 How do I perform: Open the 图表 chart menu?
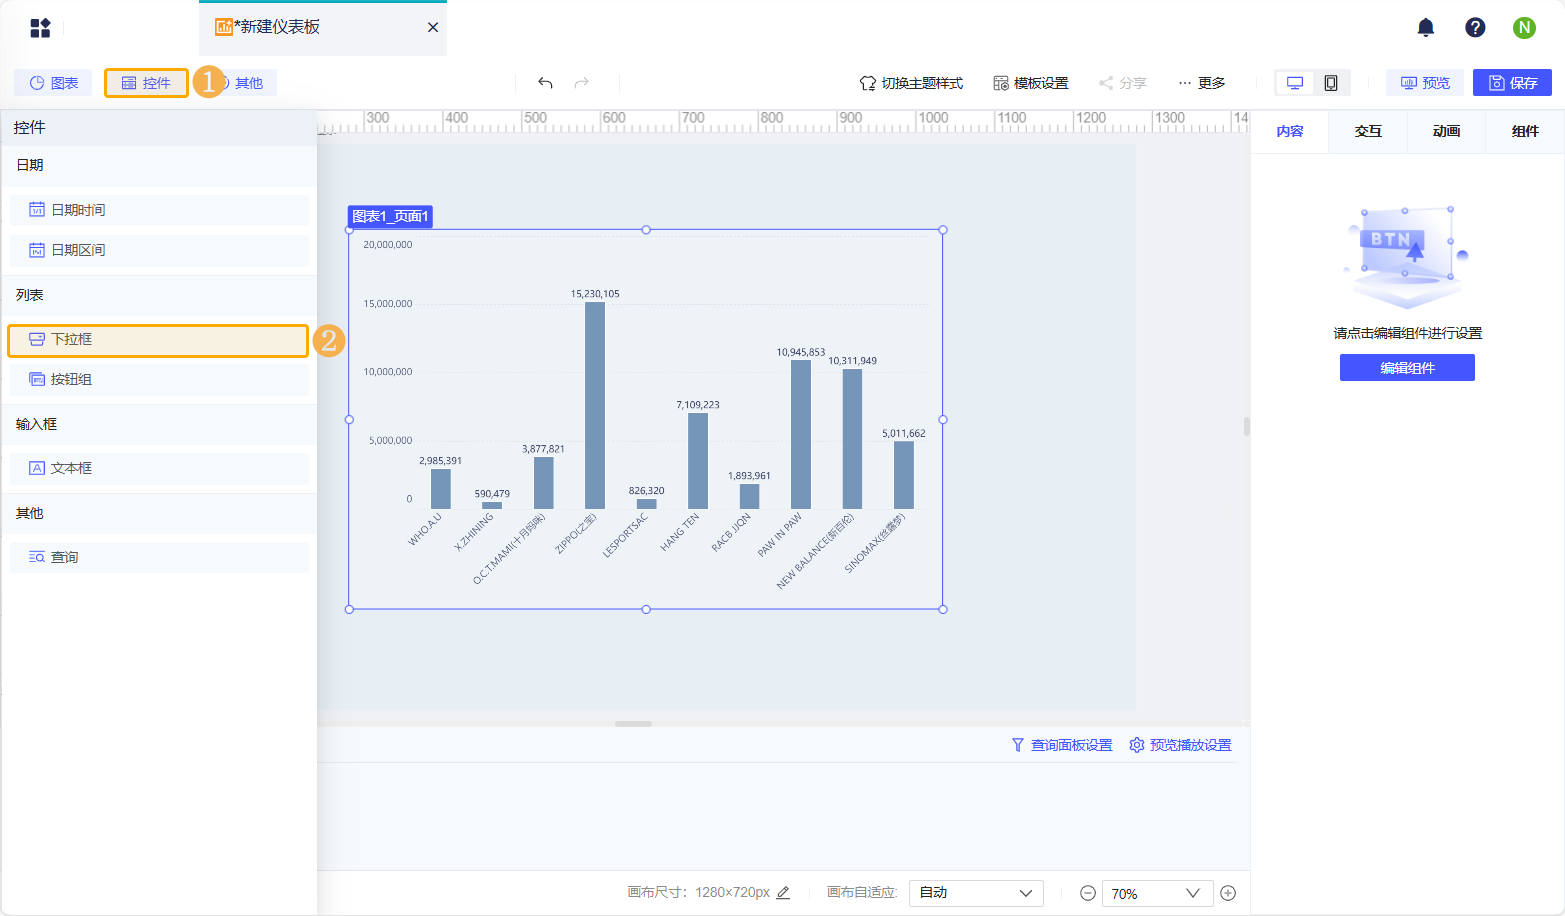coord(54,83)
